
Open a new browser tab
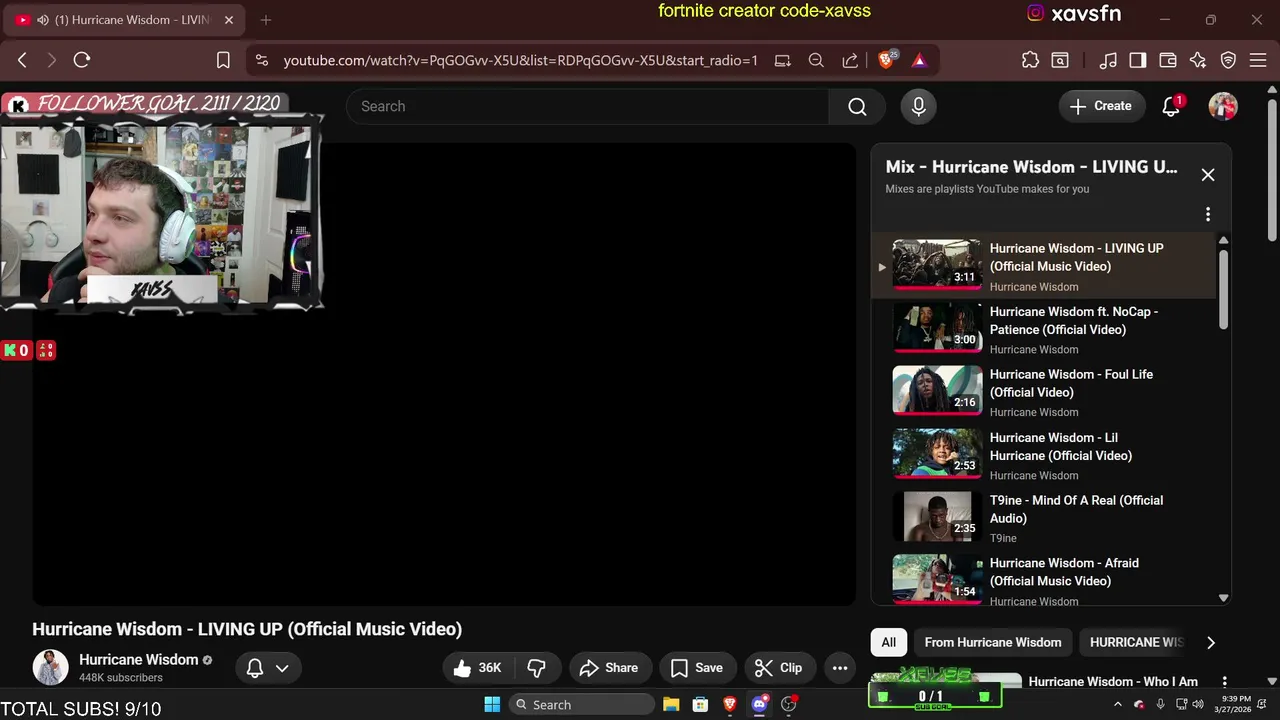[266, 20]
